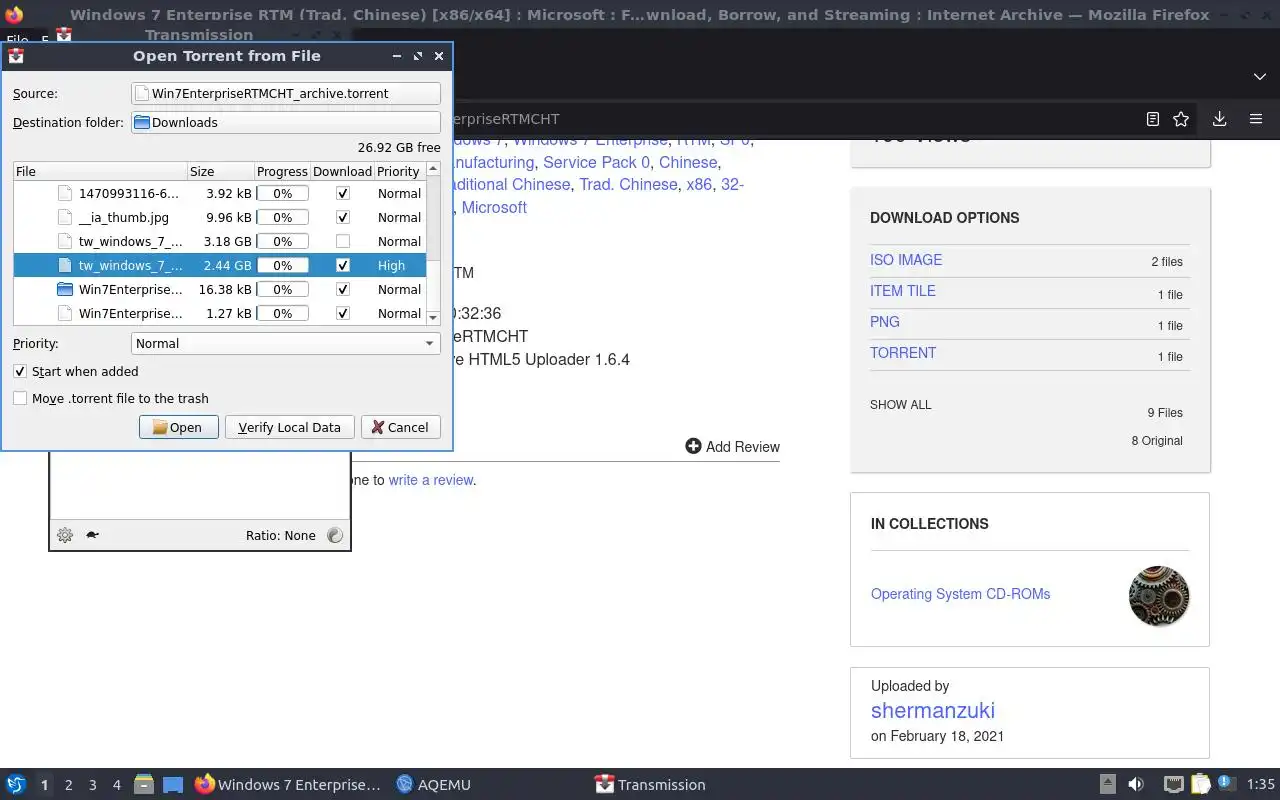Open the Destination folder chooser

pyautogui.click(x=286, y=122)
